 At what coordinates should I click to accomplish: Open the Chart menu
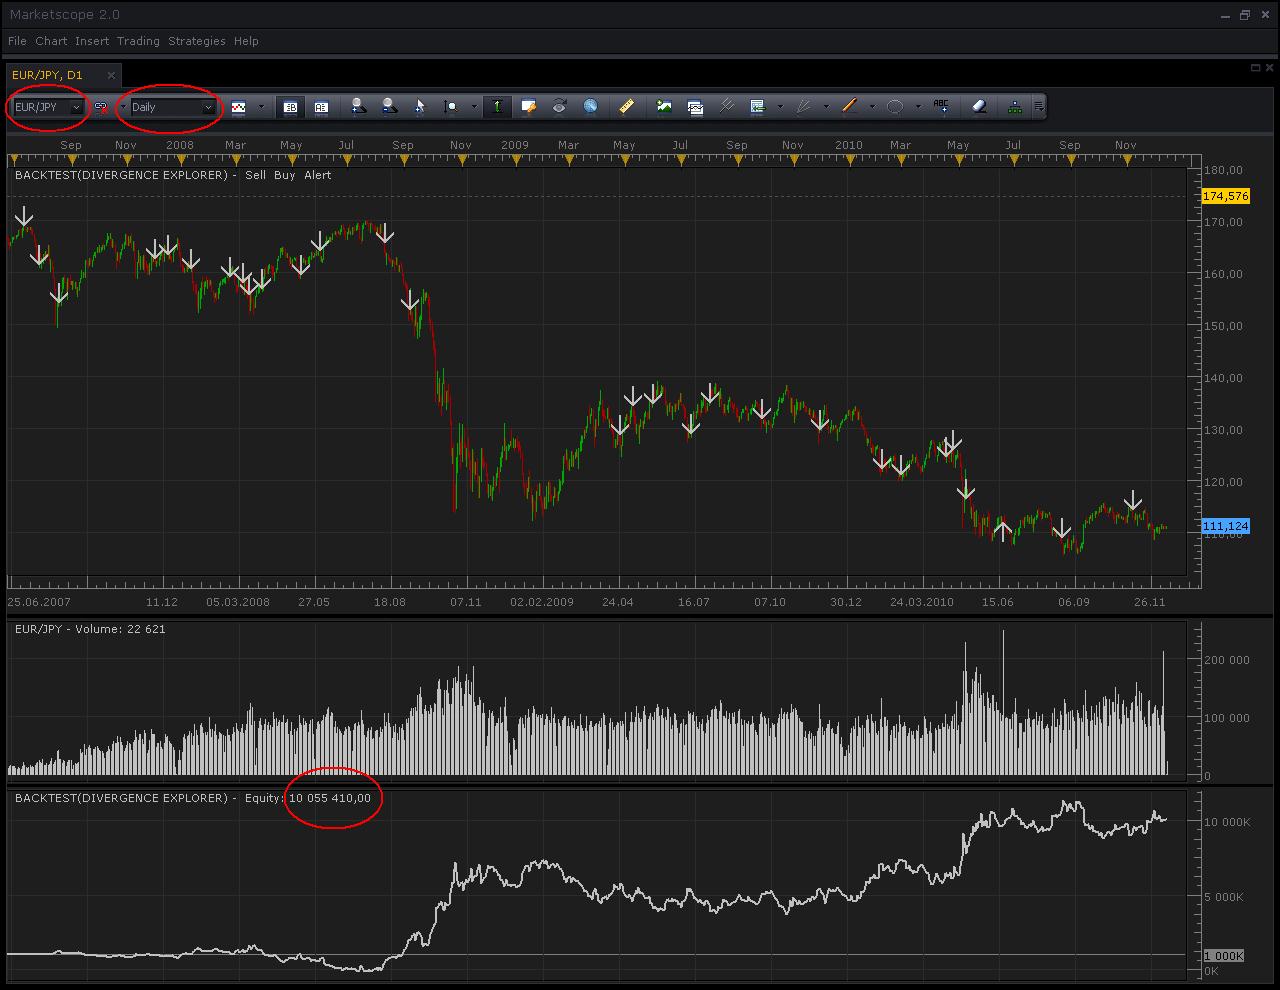click(51, 41)
